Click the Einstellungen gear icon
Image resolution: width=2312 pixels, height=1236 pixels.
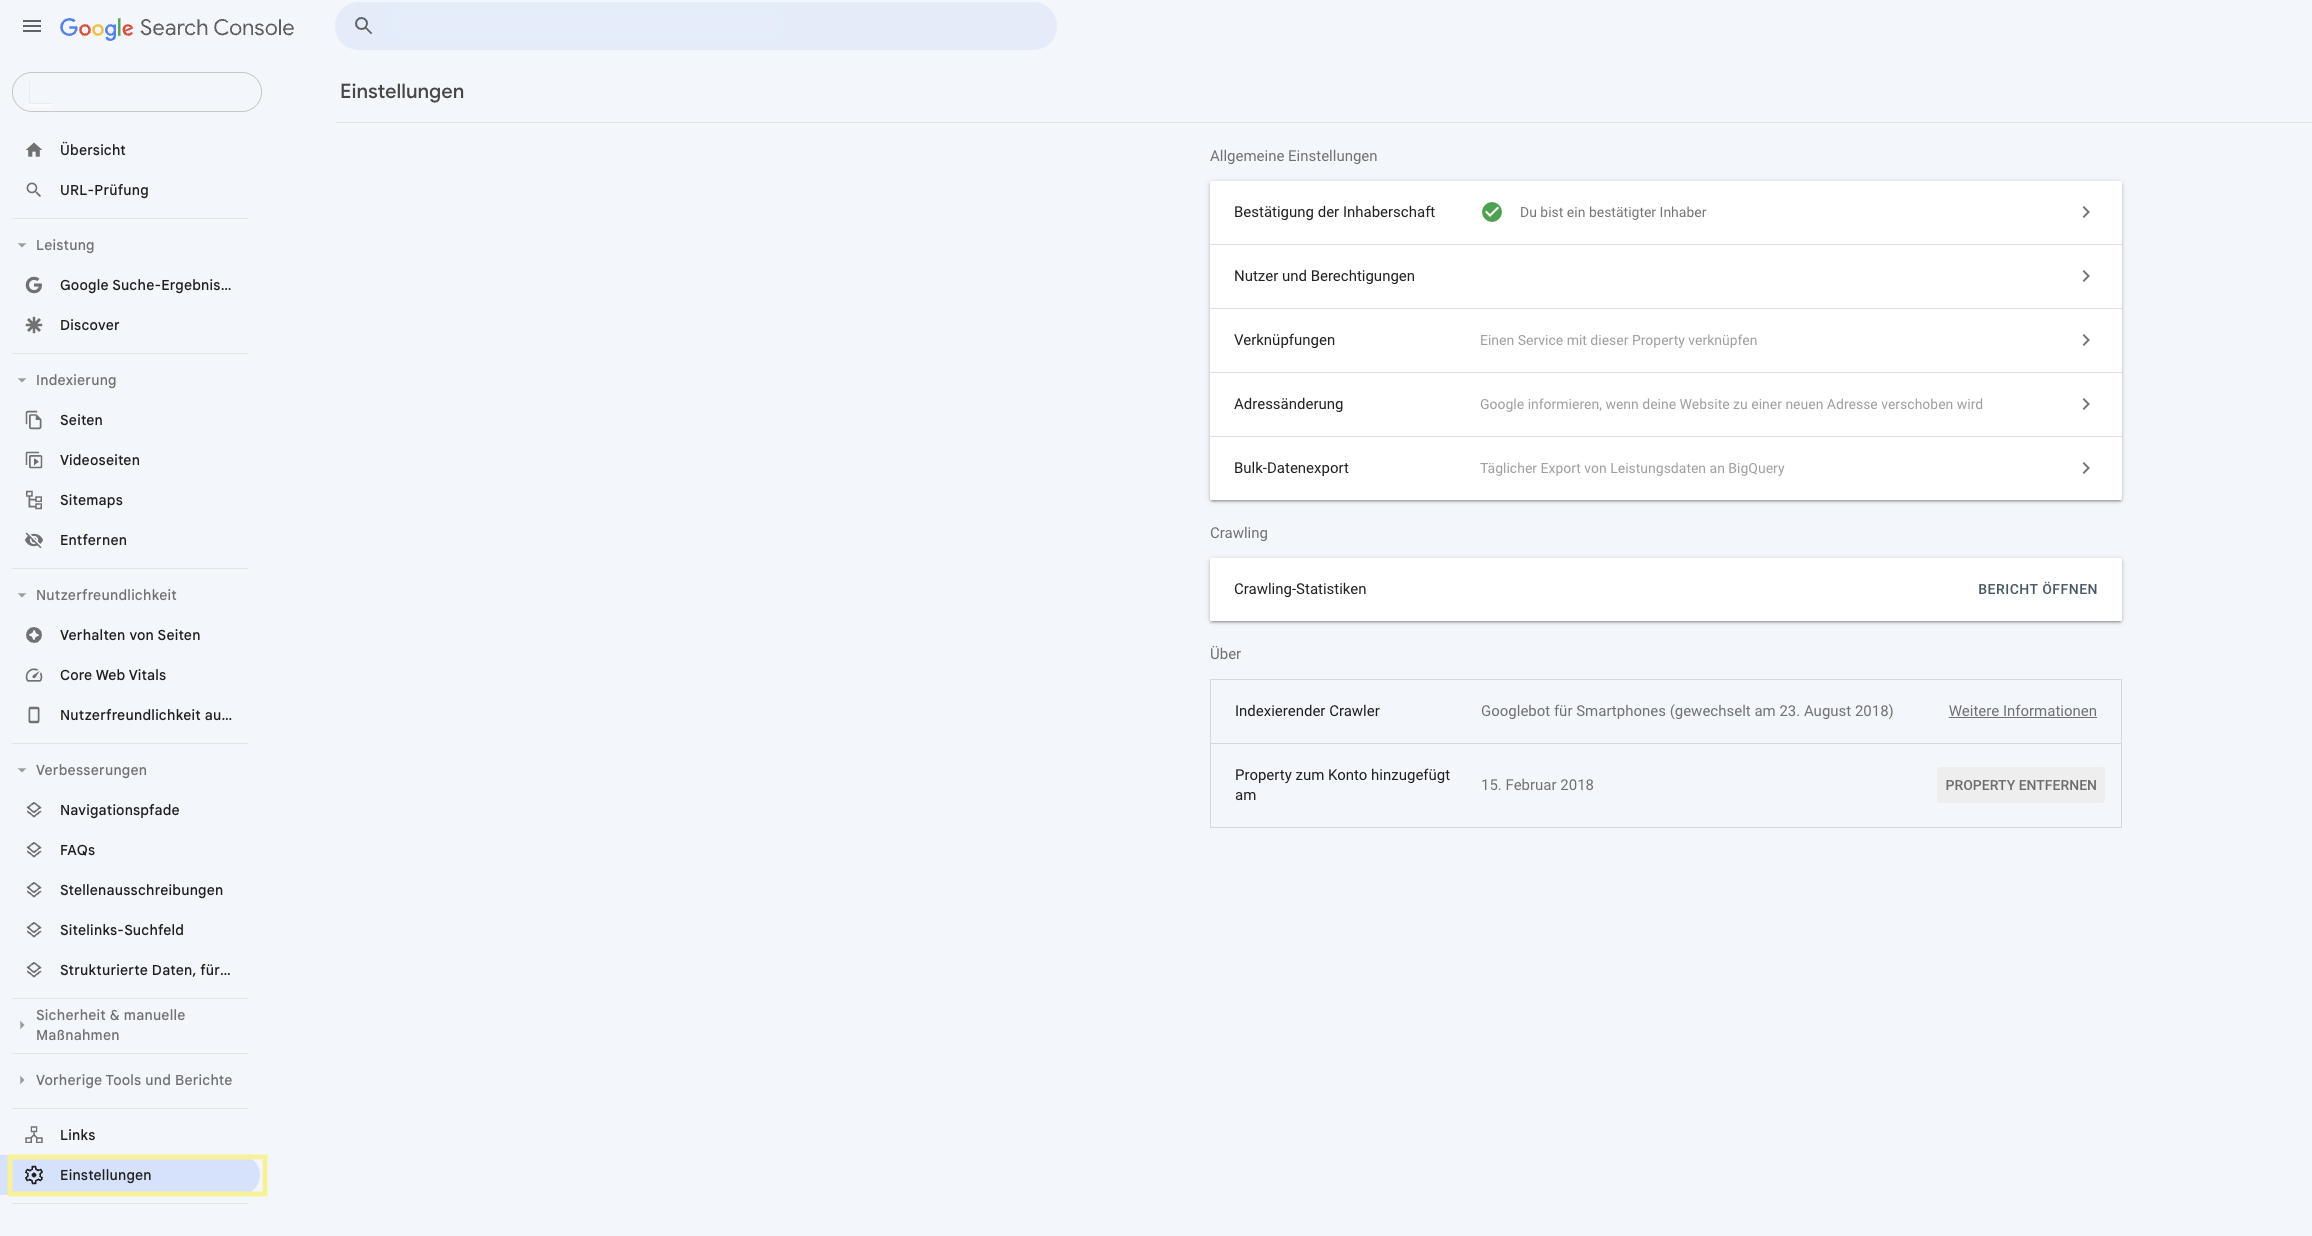[x=34, y=1175]
